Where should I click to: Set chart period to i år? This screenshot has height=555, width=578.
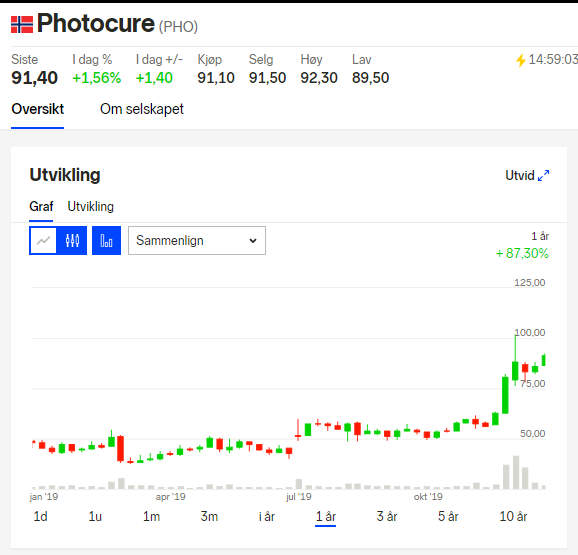pyautogui.click(x=267, y=516)
